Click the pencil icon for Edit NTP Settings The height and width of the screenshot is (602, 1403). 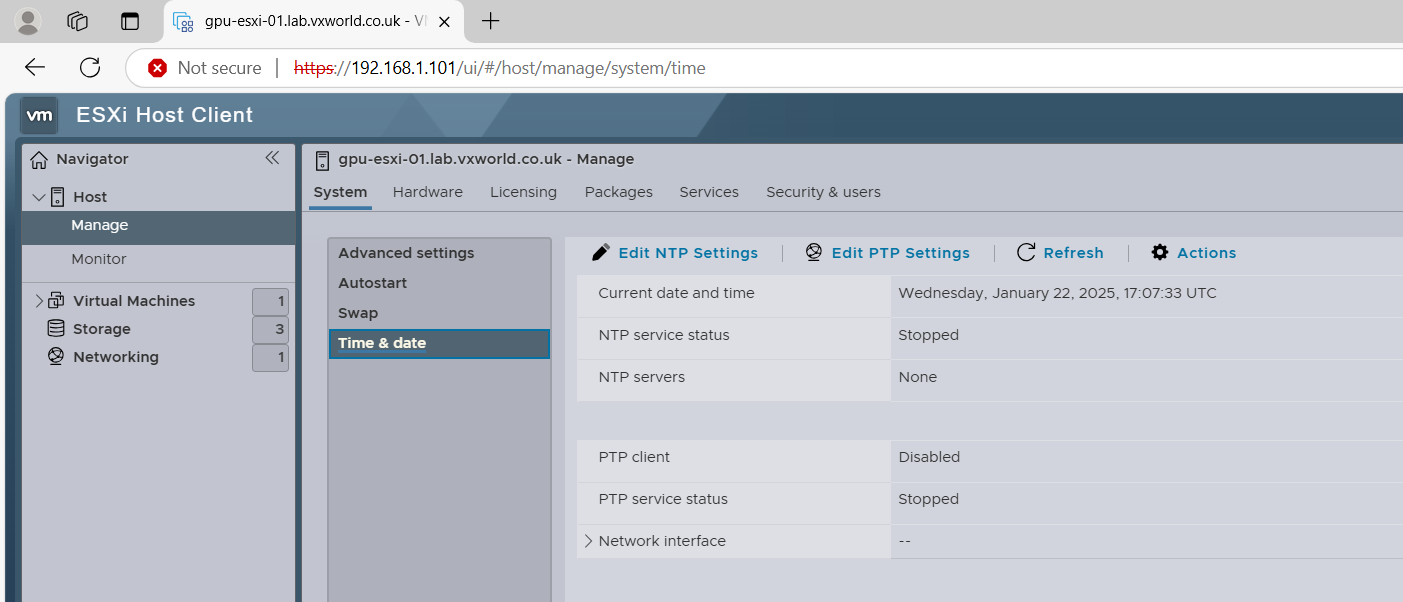click(x=601, y=253)
